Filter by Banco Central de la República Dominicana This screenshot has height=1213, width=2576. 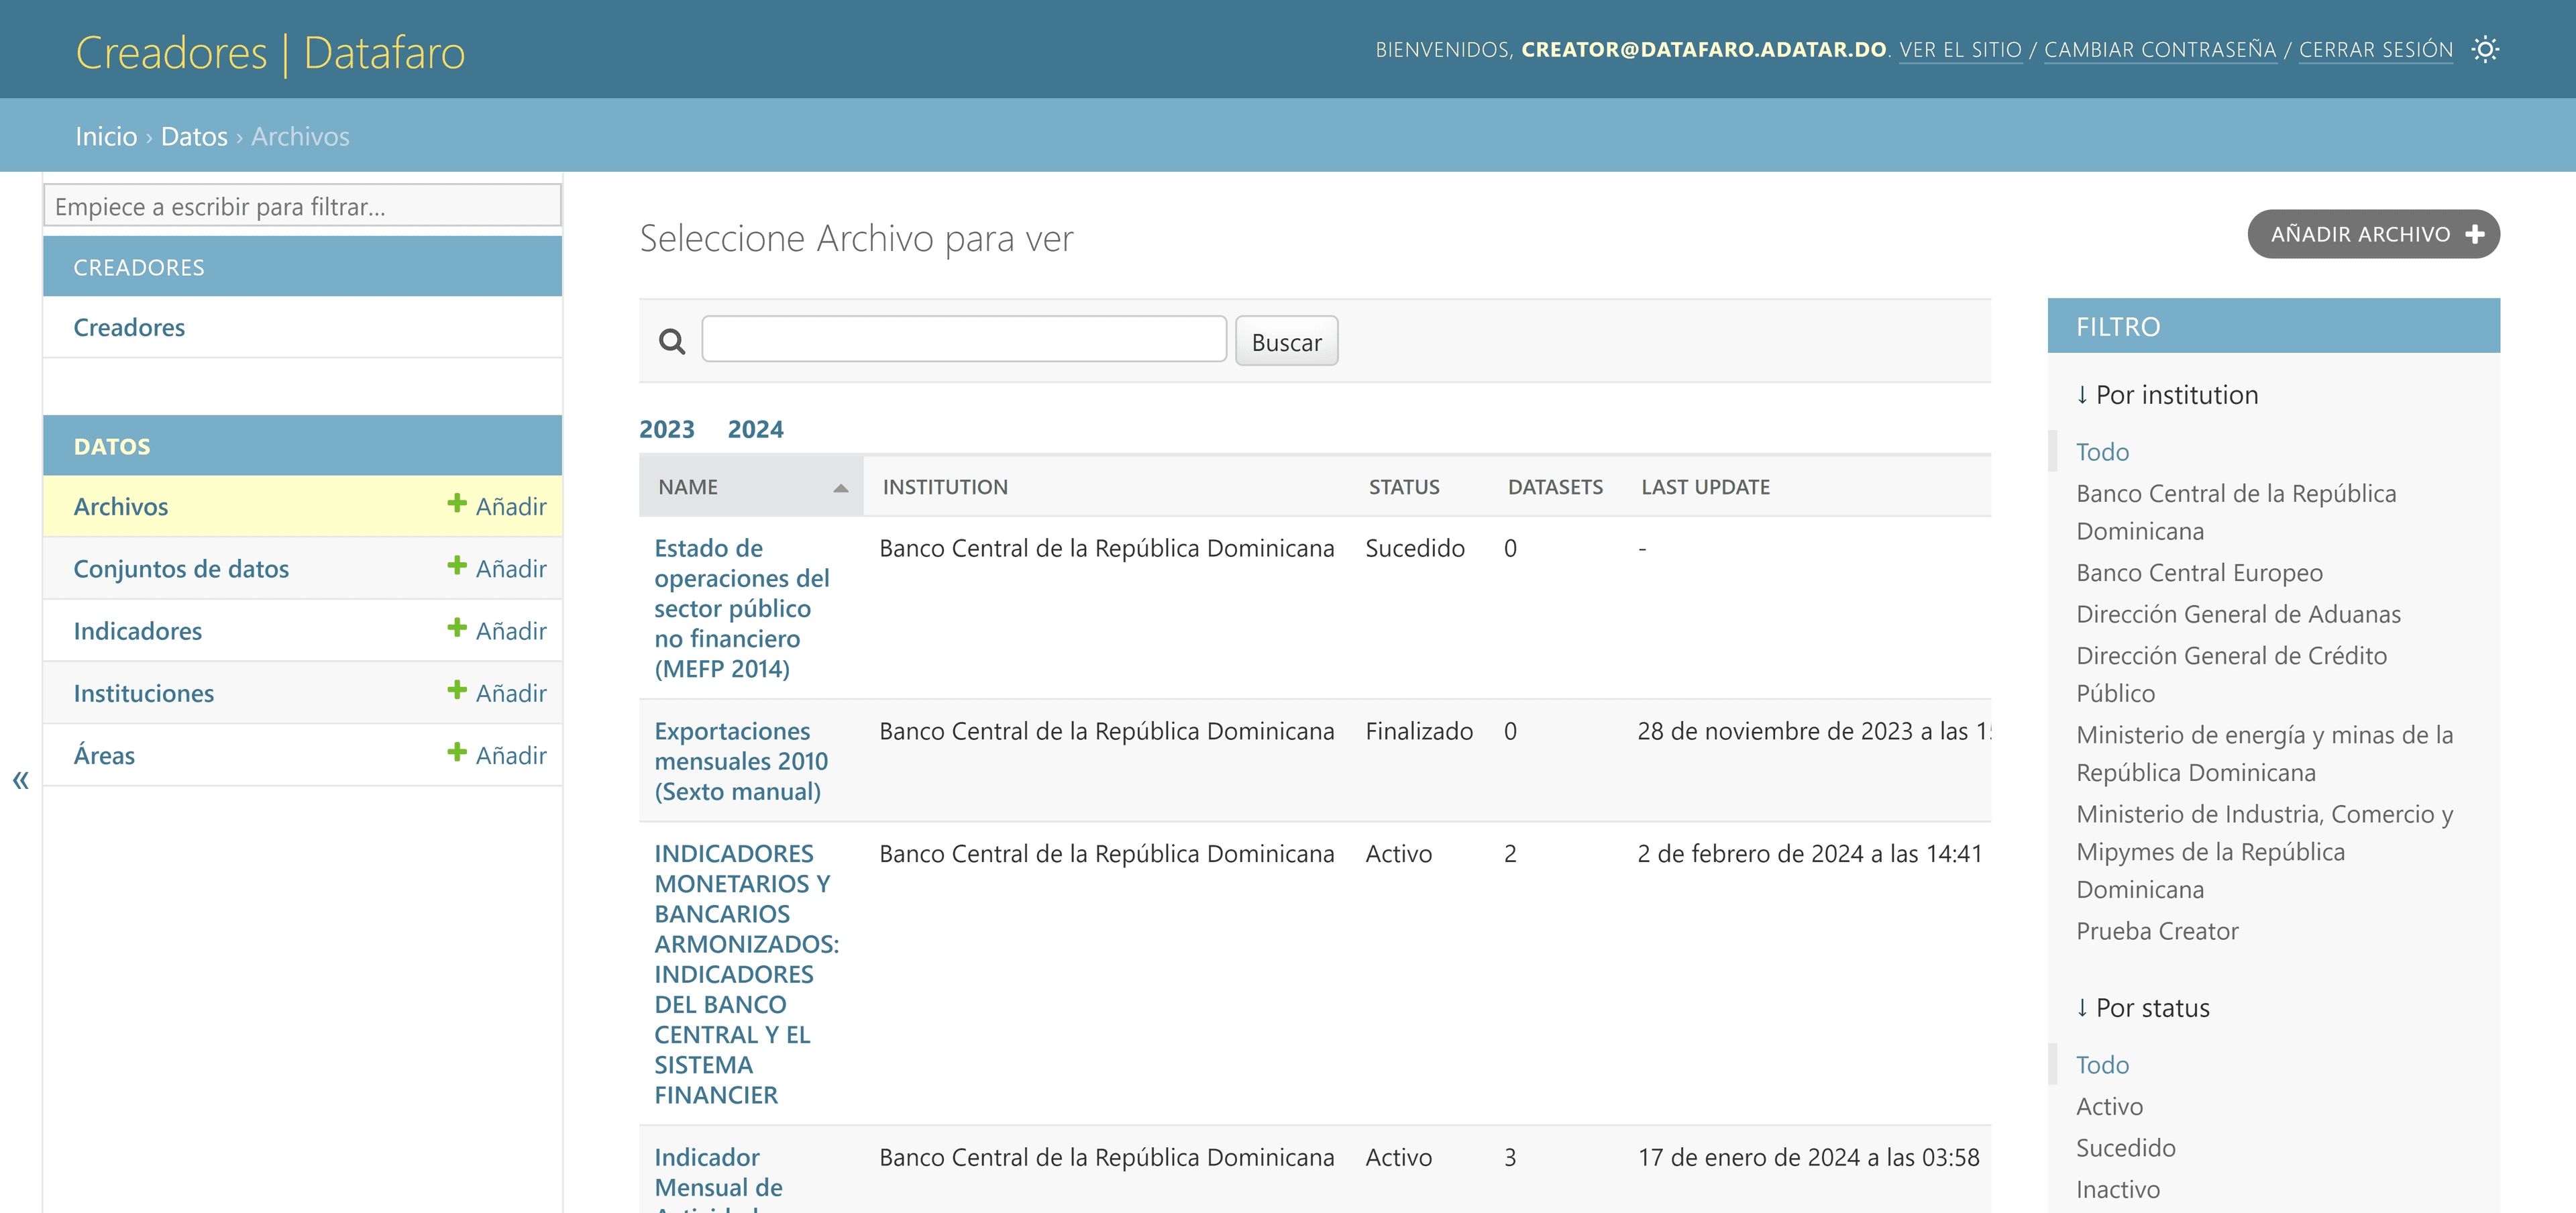[x=2236, y=512]
